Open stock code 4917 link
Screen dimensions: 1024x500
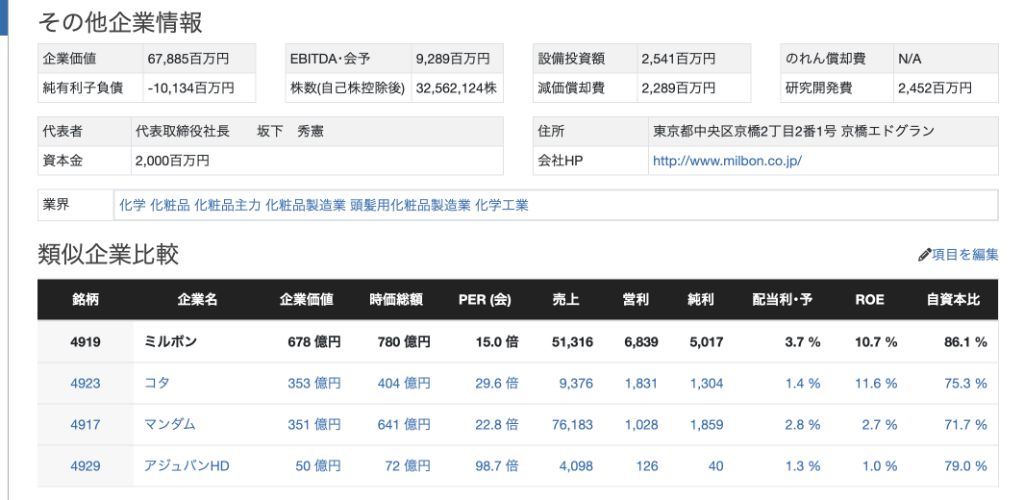point(86,425)
